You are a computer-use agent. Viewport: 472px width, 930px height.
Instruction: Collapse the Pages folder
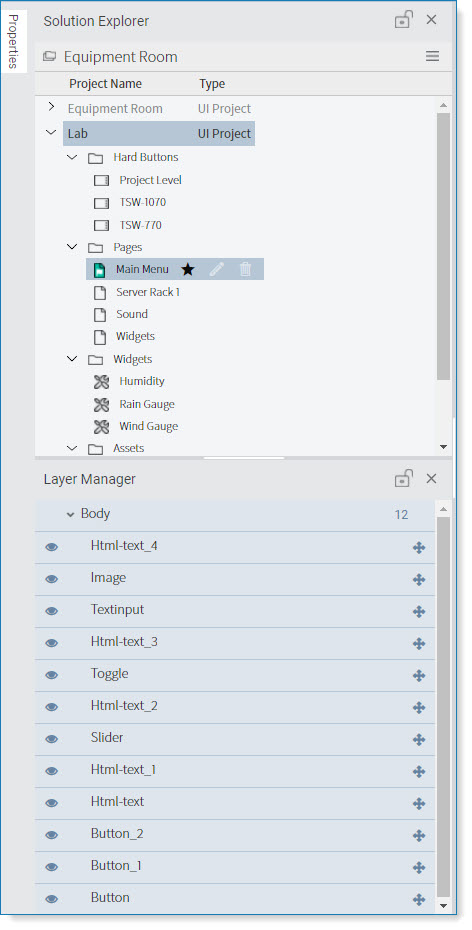pos(72,247)
